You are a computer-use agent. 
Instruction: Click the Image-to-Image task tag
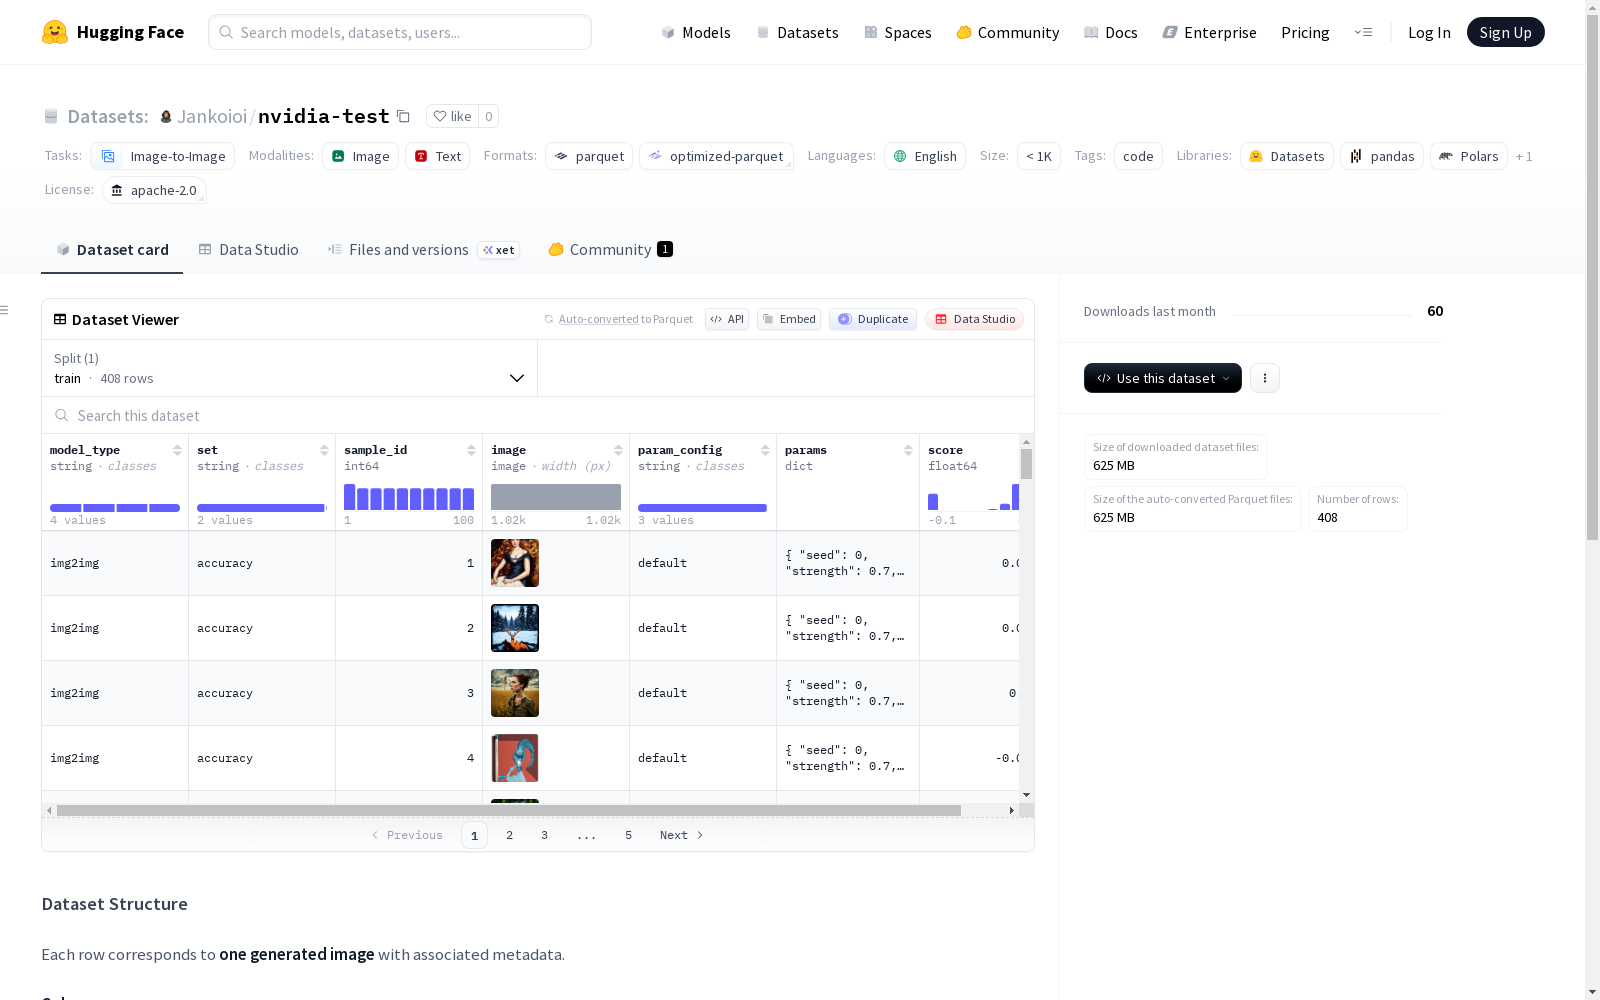pyautogui.click(x=163, y=156)
